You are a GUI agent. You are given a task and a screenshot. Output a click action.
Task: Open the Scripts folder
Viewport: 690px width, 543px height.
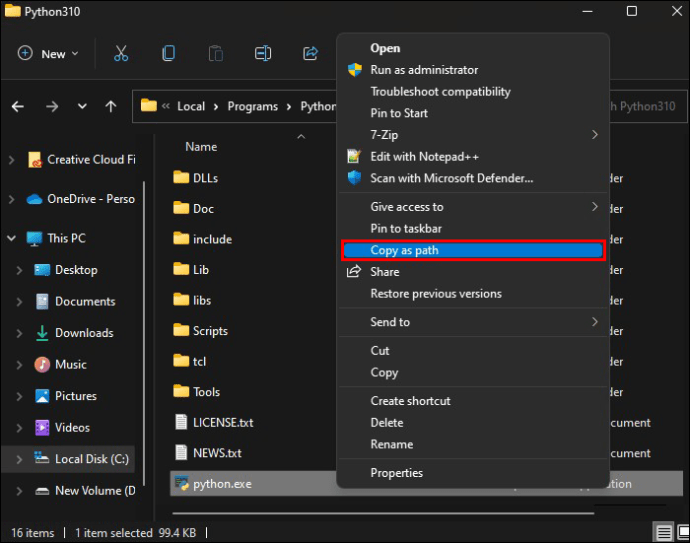click(210, 331)
